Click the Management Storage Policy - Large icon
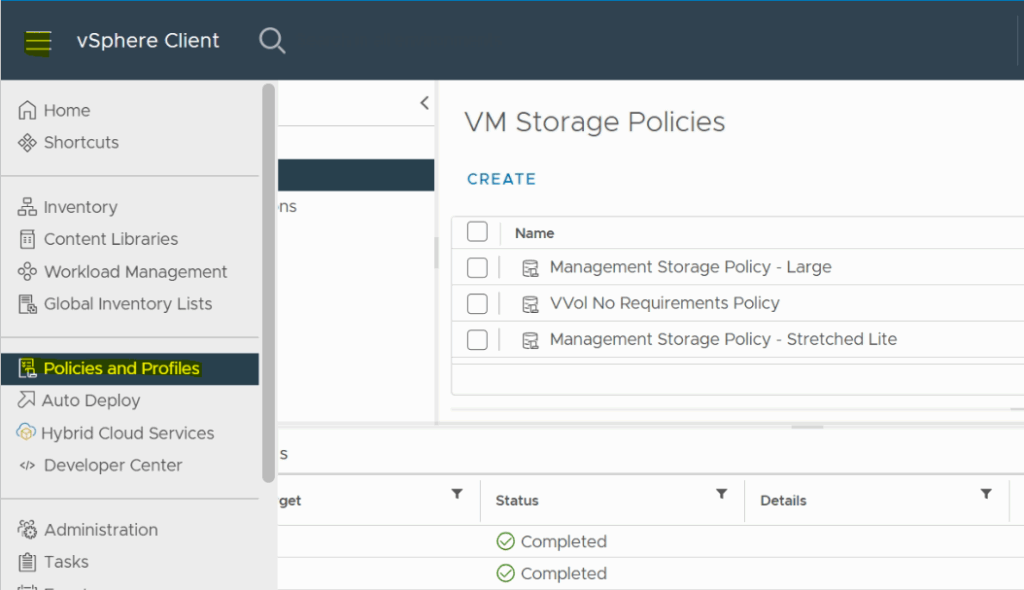This screenshot has width=1024, height=590. coord(530,268)
